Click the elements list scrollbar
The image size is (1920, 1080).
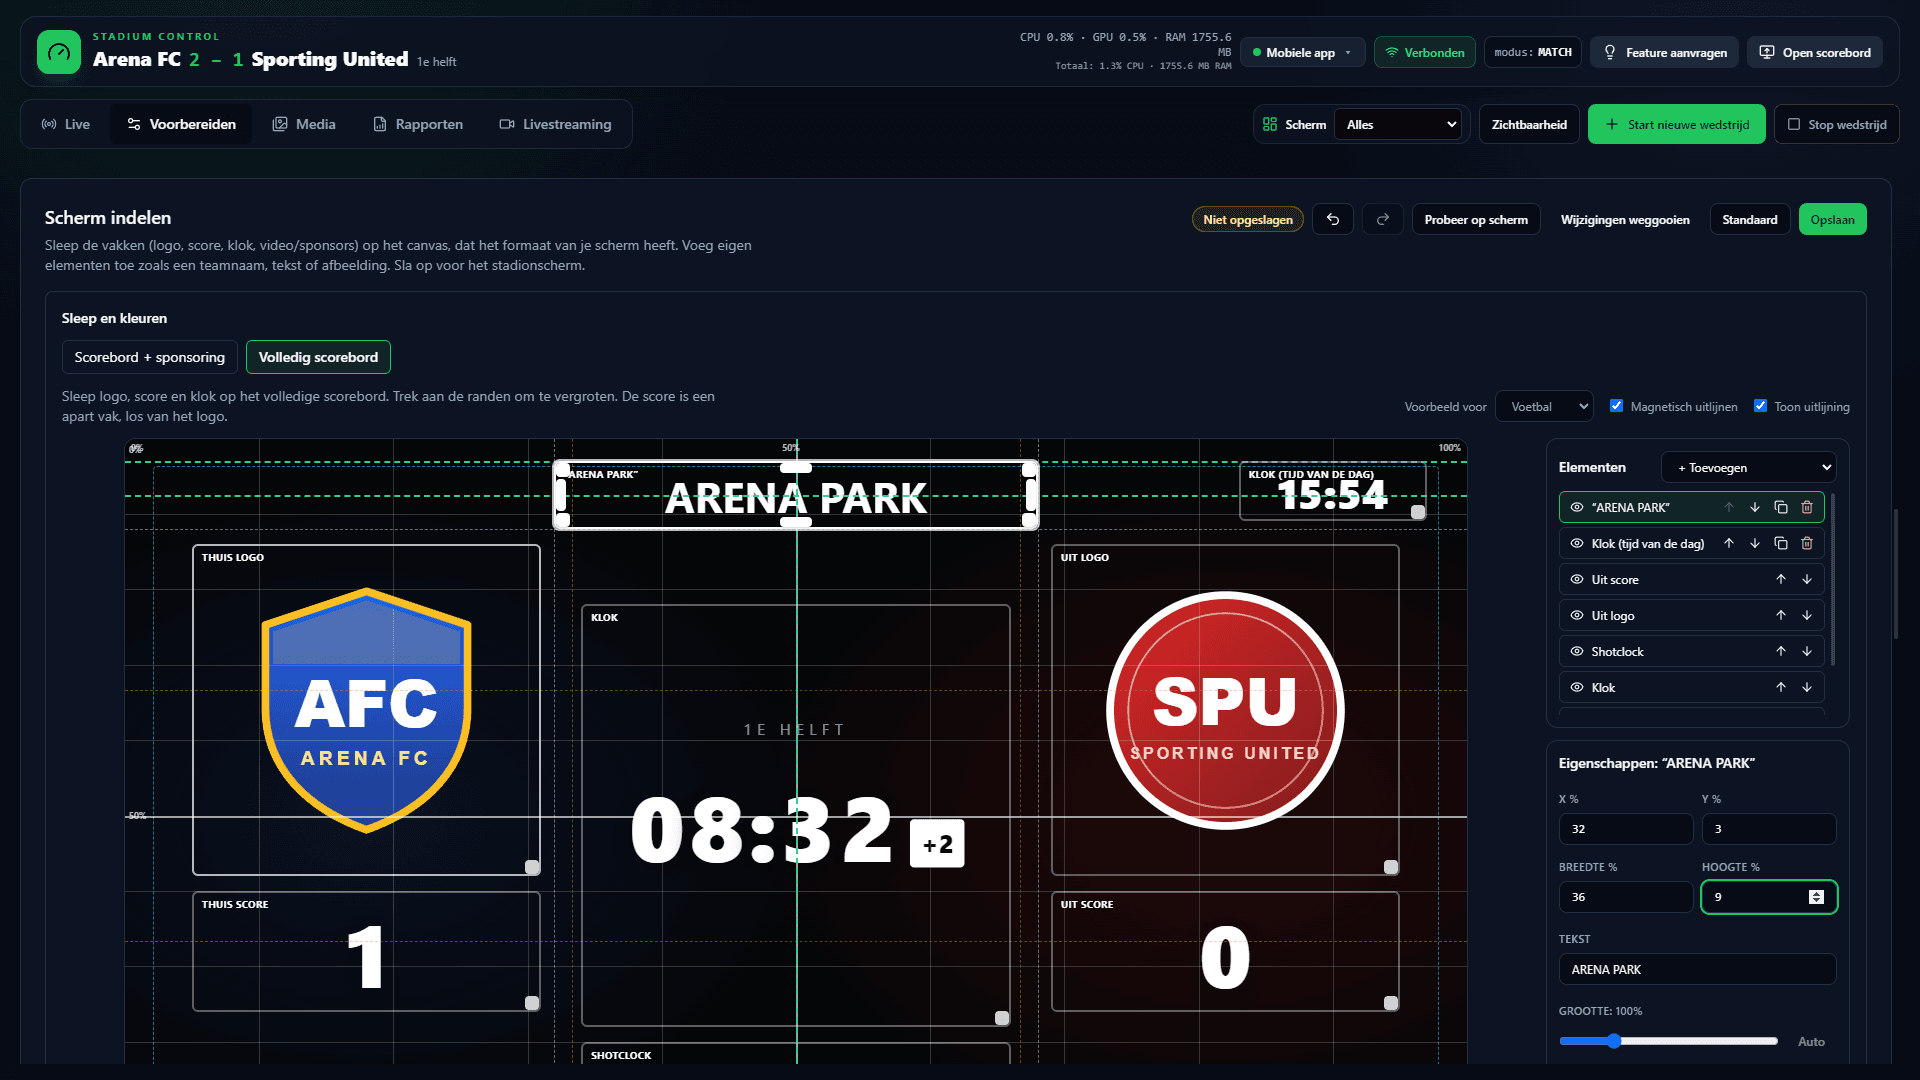tap(1832, 580)
